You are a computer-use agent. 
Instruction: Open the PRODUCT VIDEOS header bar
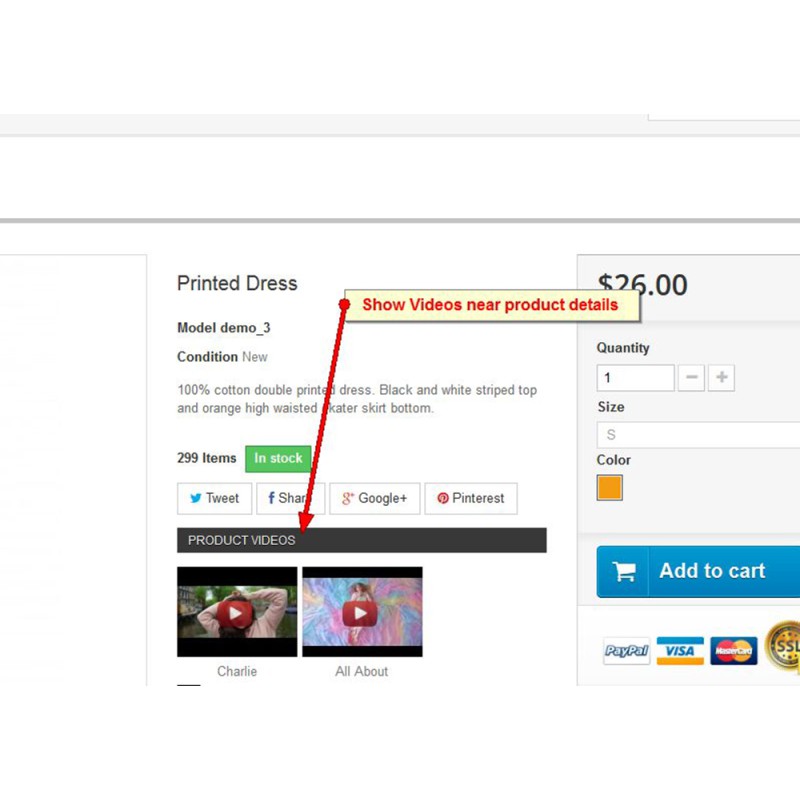tap(362, 540)
